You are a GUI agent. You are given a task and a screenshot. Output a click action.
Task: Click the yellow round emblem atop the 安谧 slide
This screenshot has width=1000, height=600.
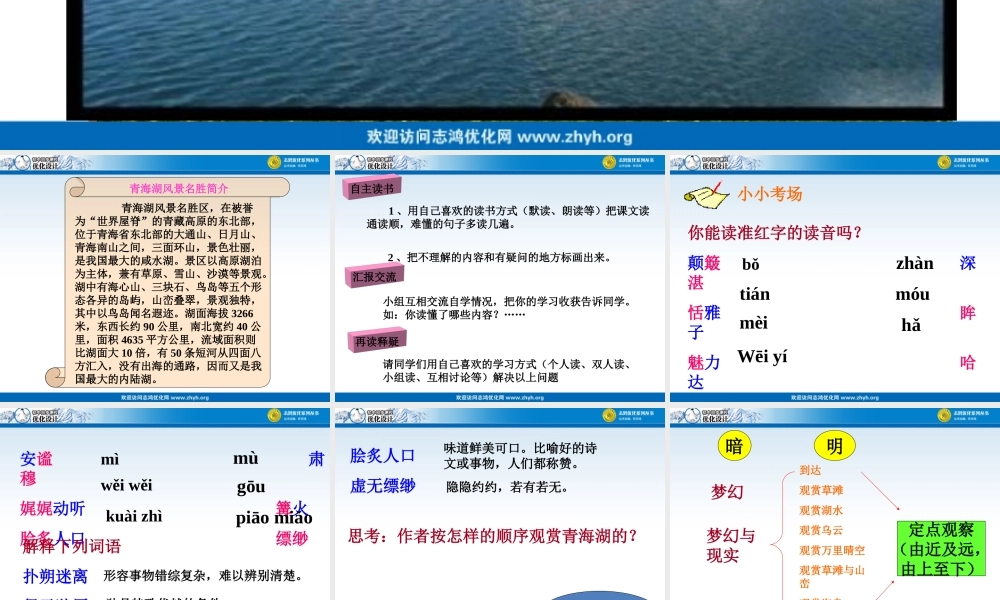coord(274,416)
